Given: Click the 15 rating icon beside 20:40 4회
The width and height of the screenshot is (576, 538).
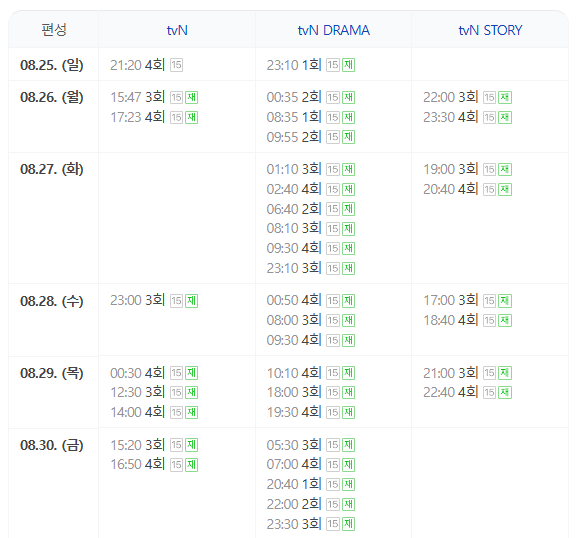Looking at the screenshot, I should pos(489,189).
